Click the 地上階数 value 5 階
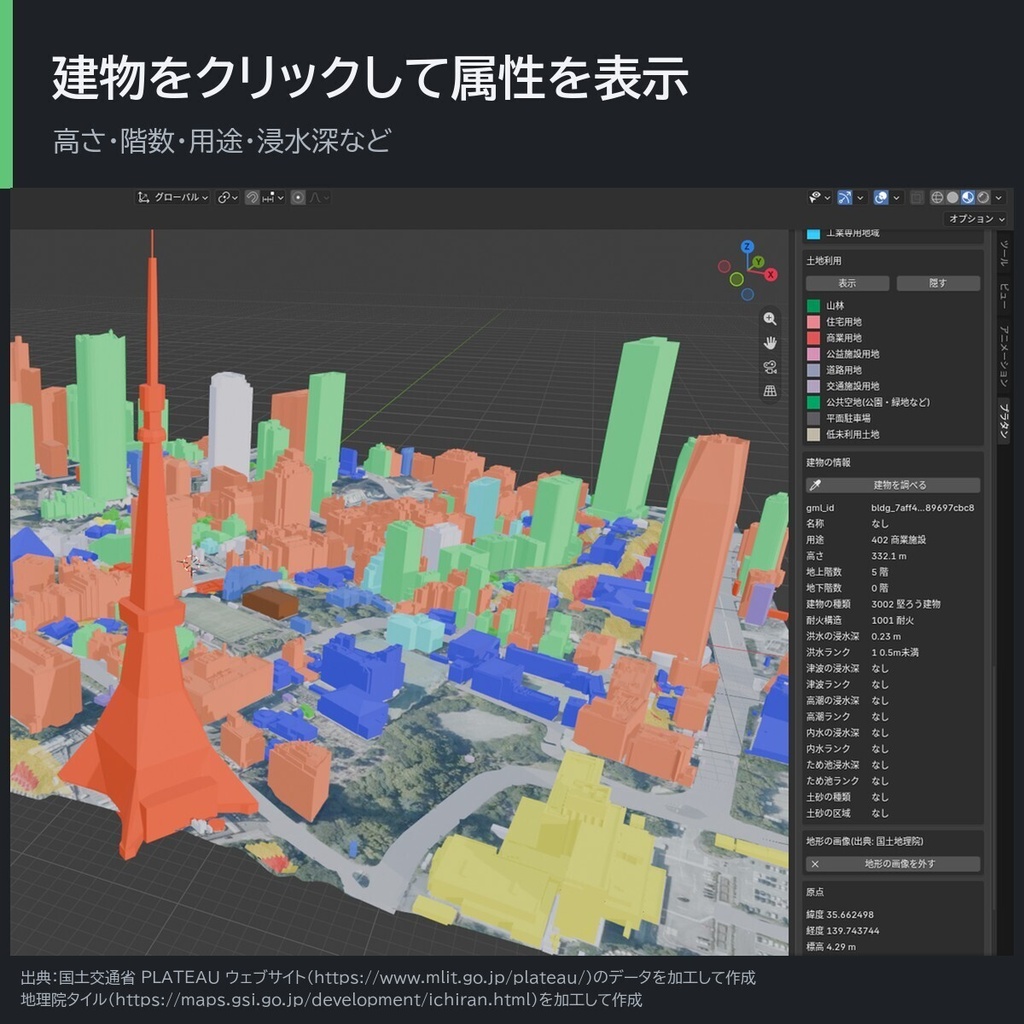 coord(880,572)
